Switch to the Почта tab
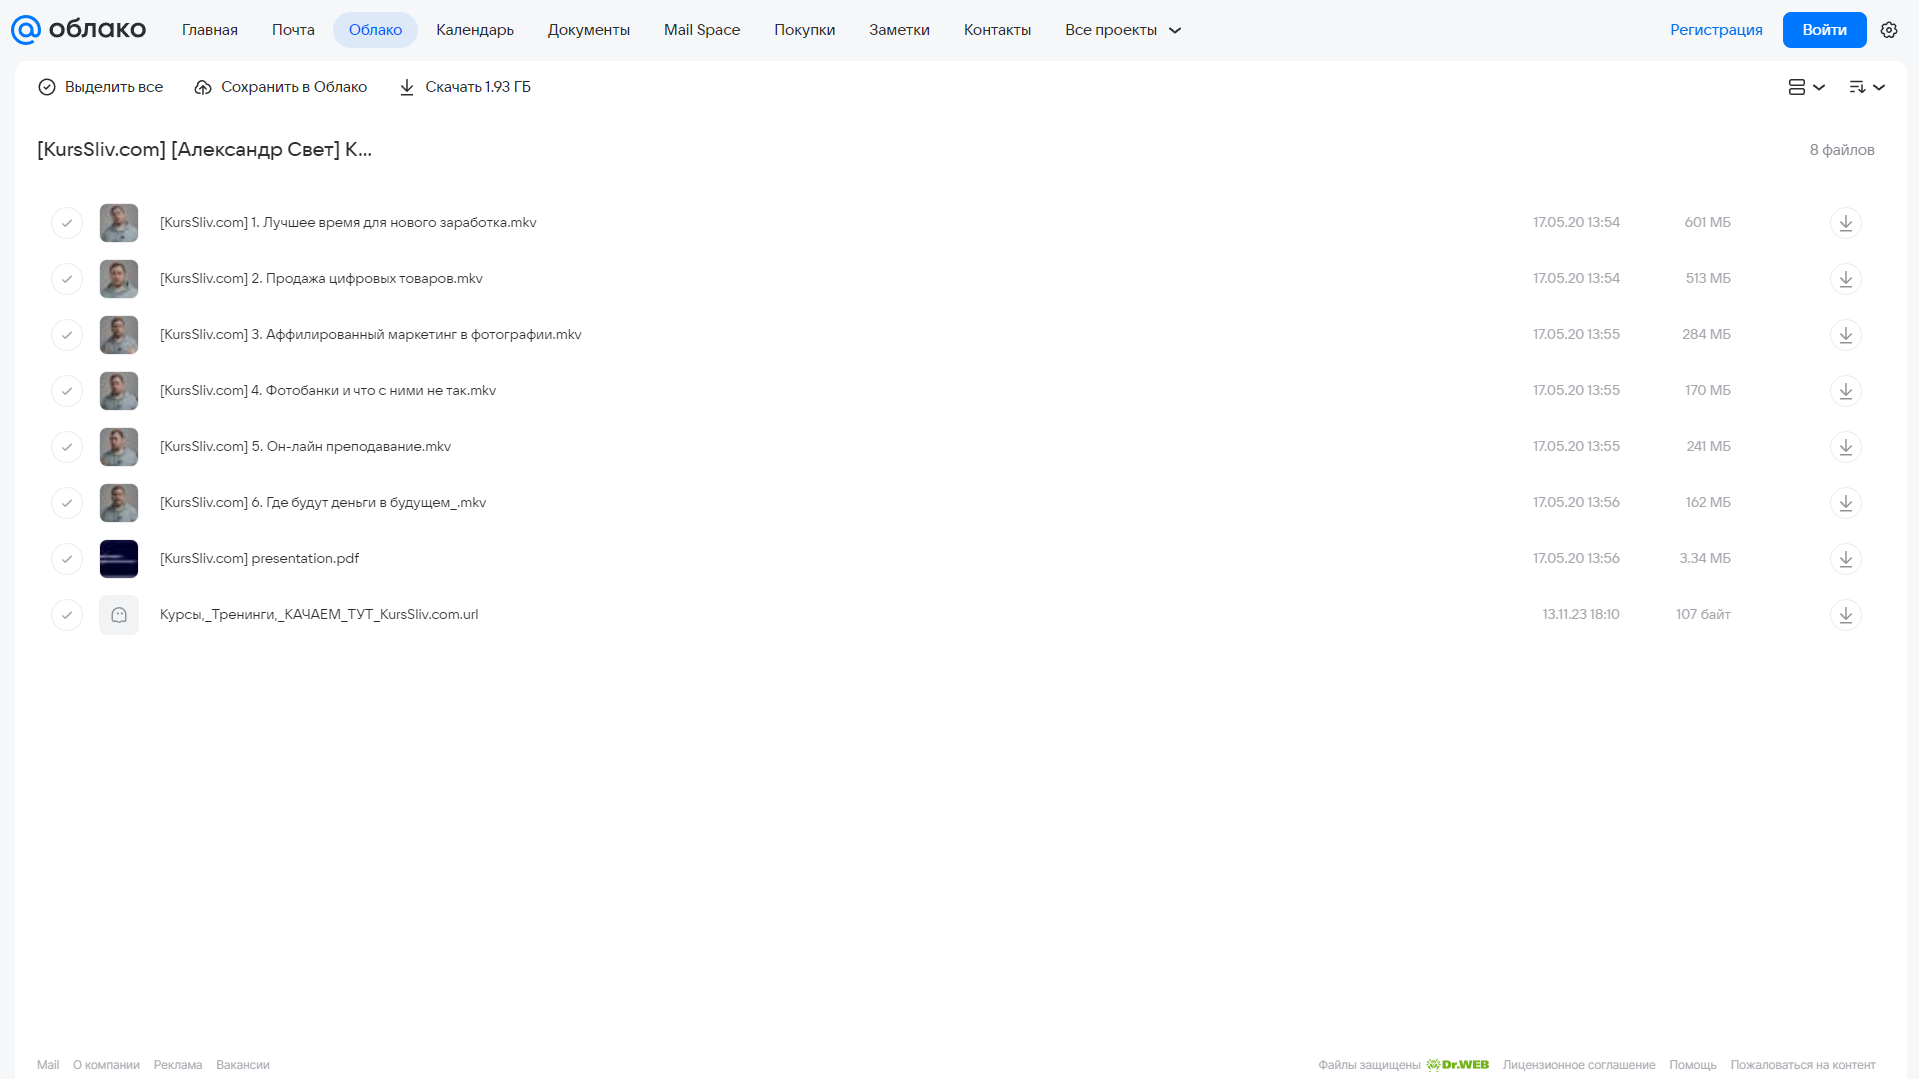Viewport: 1919px width, 1079px height. click(293, 30)
